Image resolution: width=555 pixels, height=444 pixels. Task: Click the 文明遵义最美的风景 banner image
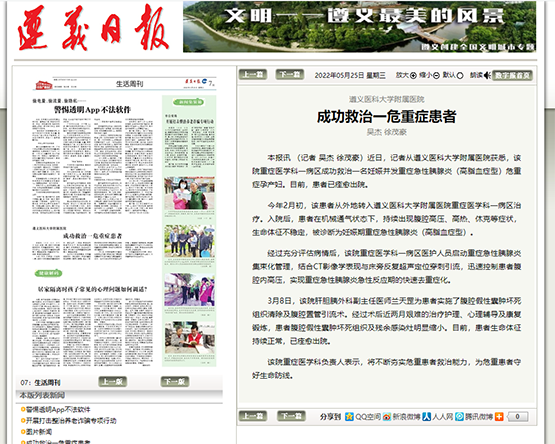(x=359, y=27)
